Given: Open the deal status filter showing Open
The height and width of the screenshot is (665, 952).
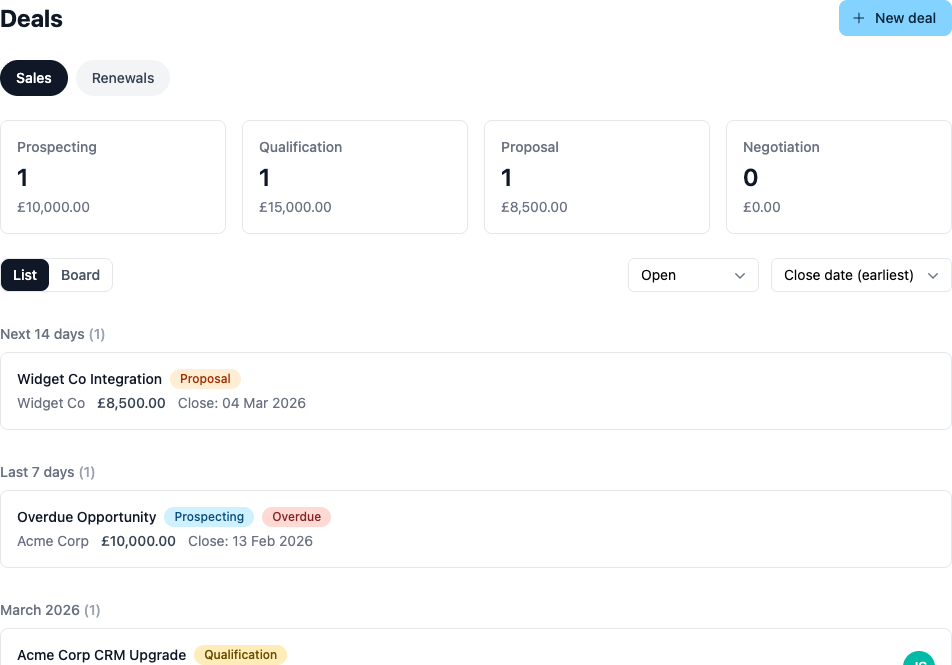Looking at the screenshot, I should [x=693, y=275].
